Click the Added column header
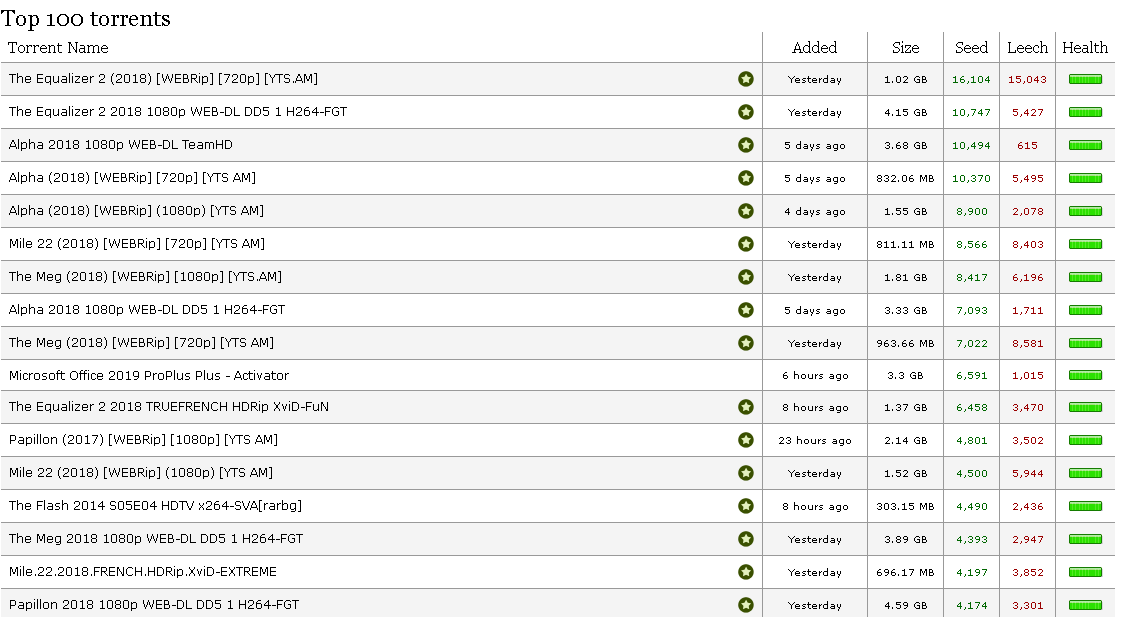The image size is (1125, 617). [814, 48]
